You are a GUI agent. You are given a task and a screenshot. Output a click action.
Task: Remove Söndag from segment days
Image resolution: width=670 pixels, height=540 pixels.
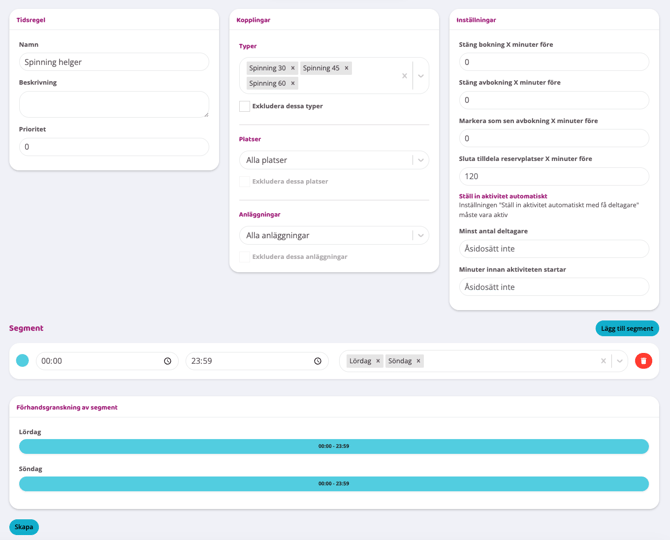[418, 361]
